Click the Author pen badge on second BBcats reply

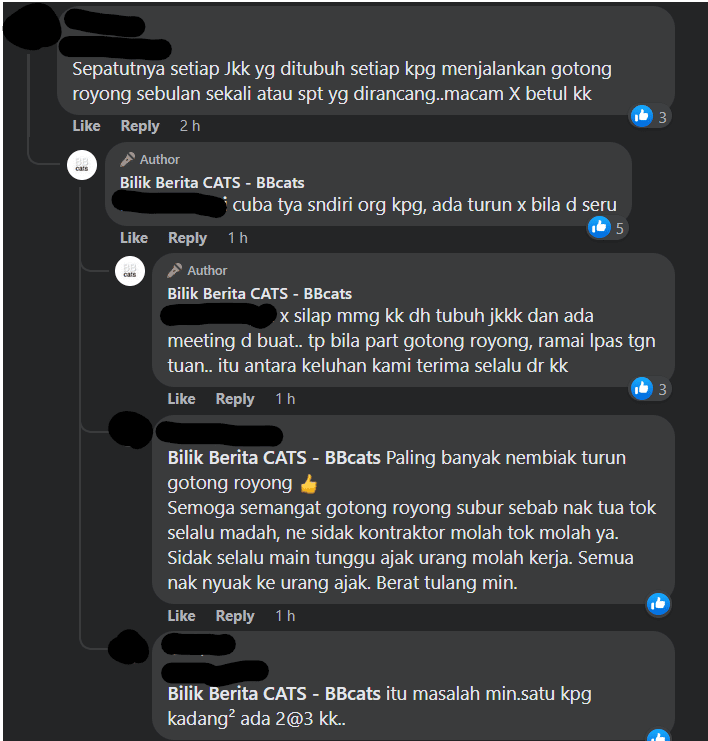point(198,270)
